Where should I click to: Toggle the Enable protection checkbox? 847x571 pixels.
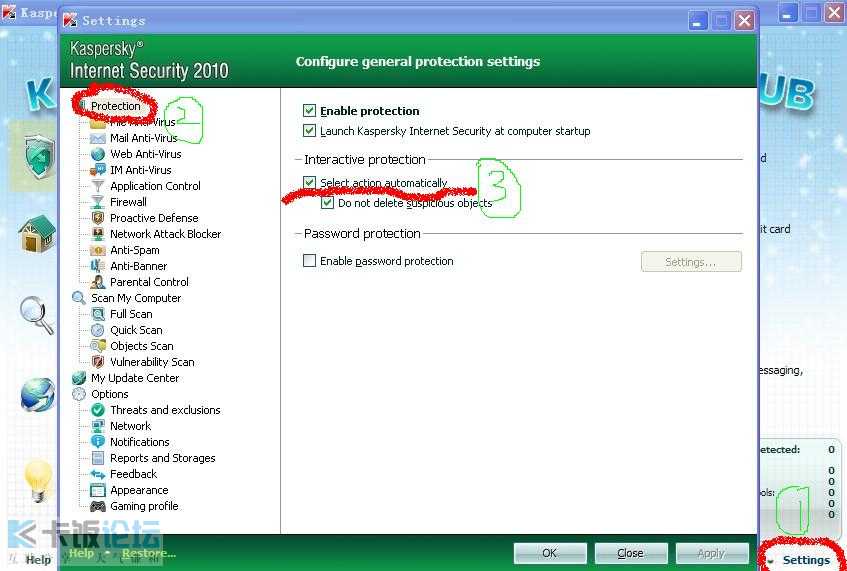310,111
